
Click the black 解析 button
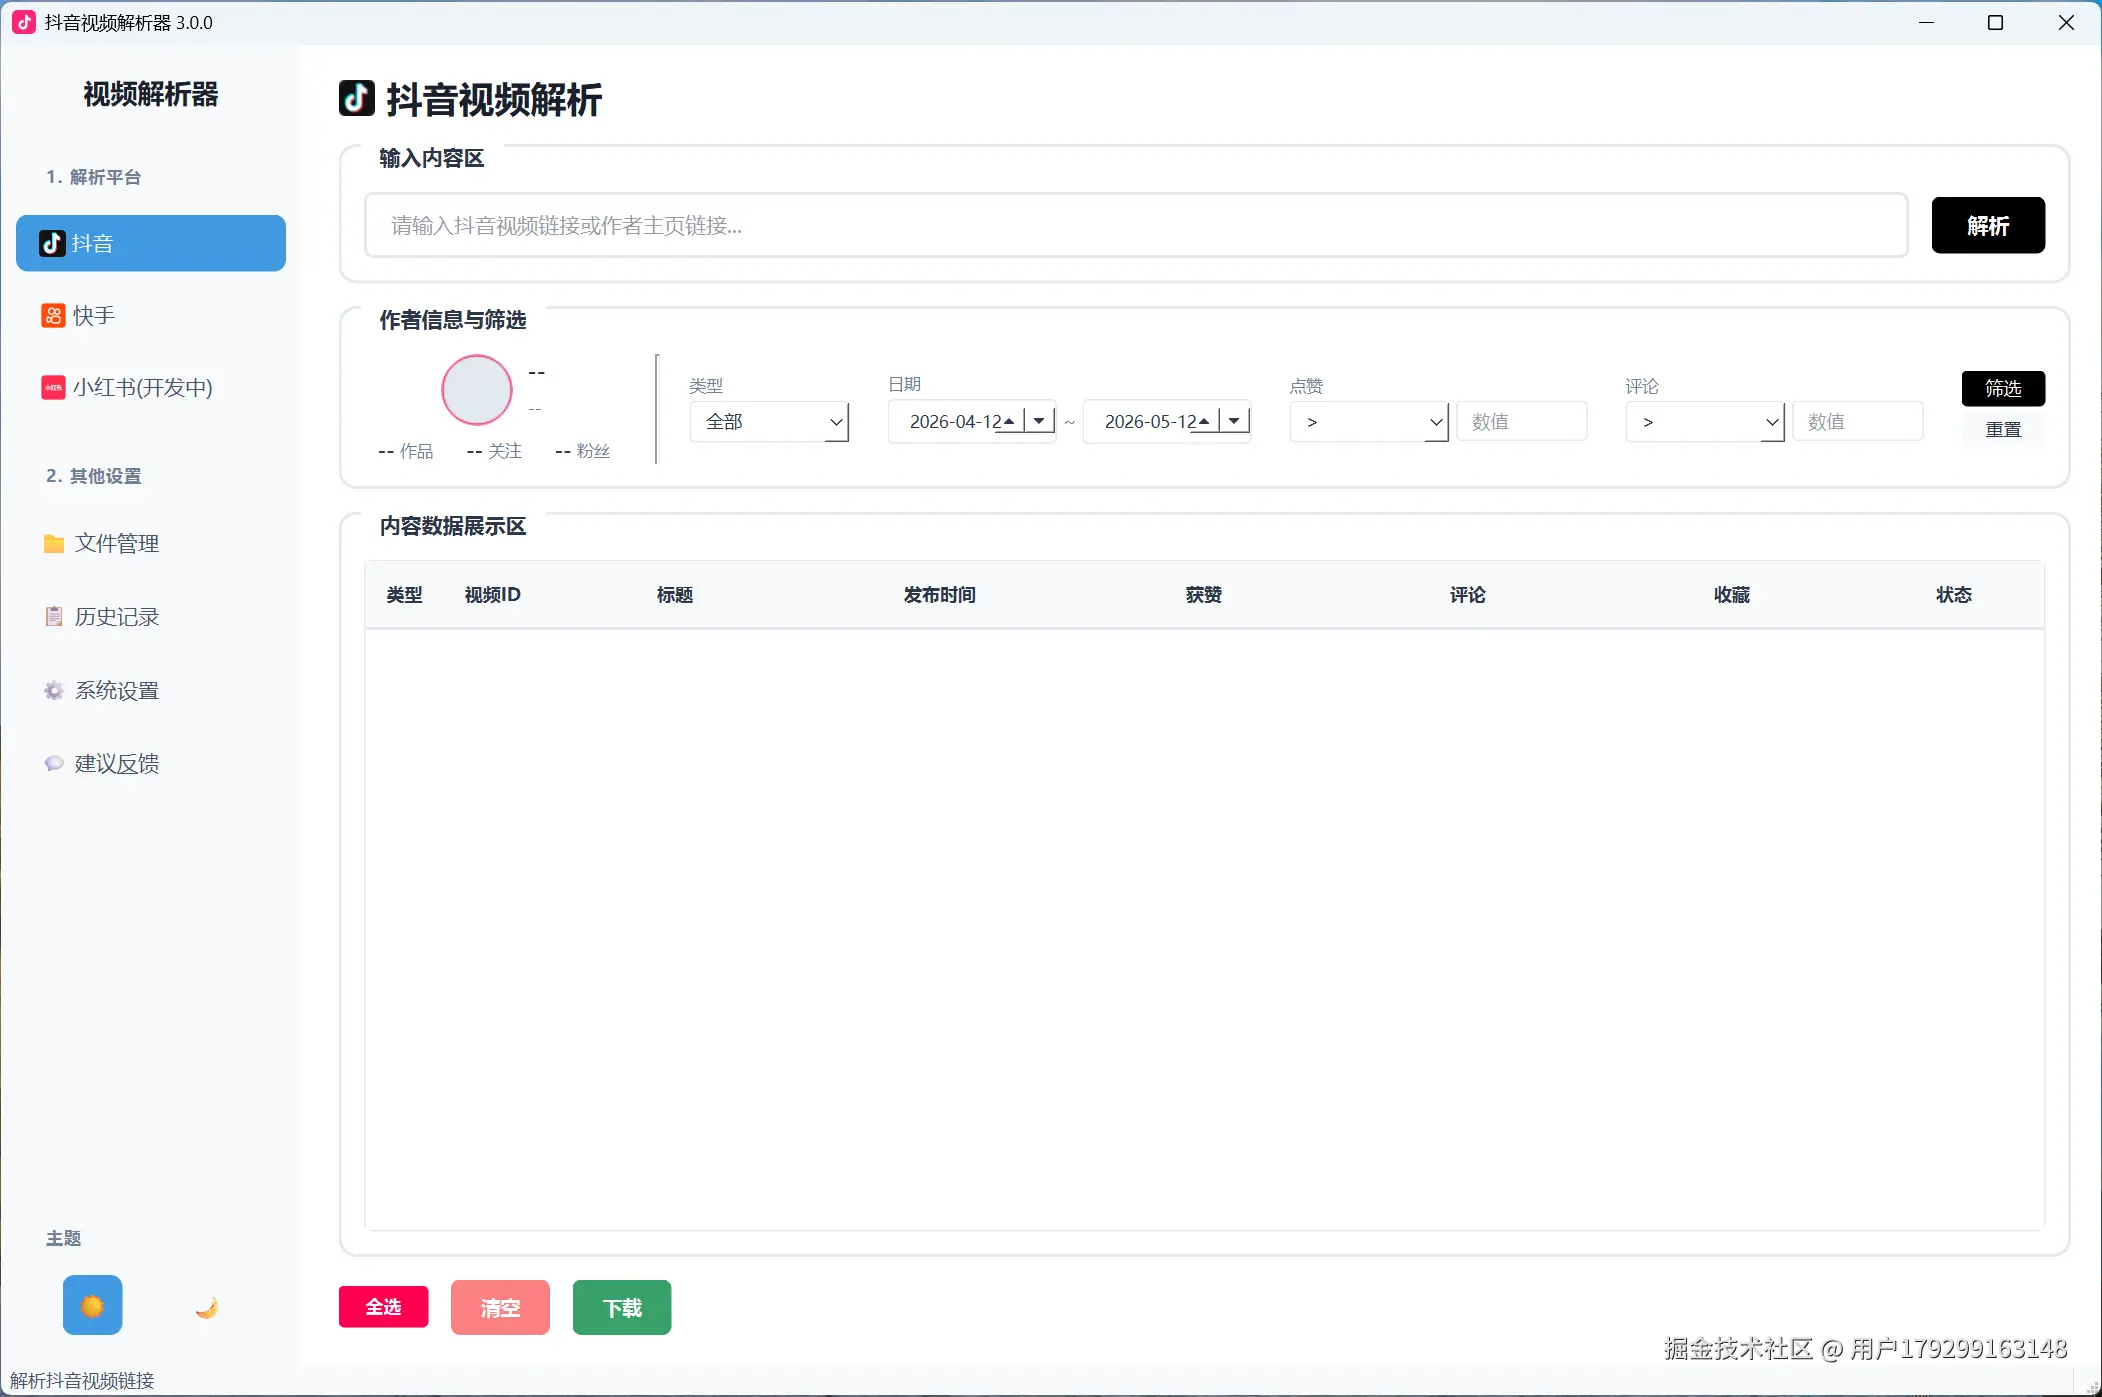[1988, 225]
